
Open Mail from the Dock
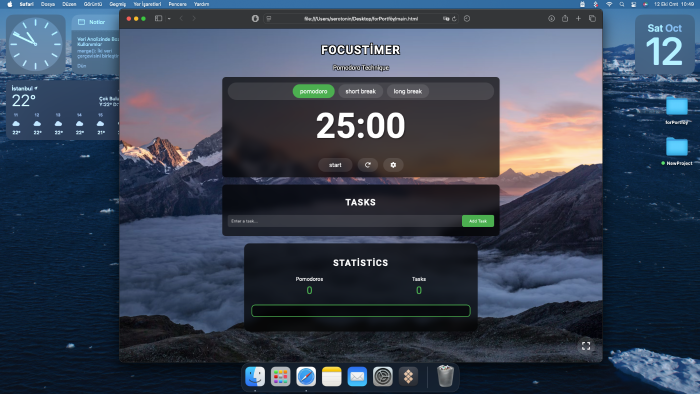coord(357,377)
